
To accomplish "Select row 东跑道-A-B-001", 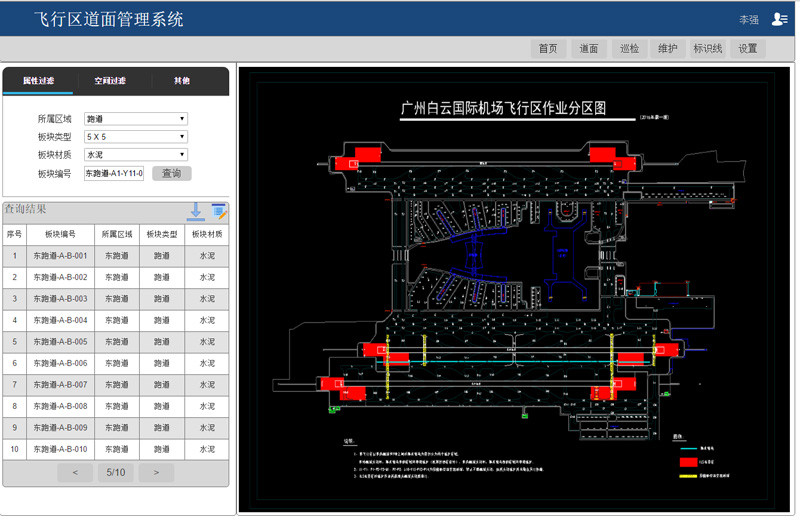I will (115, 256).
